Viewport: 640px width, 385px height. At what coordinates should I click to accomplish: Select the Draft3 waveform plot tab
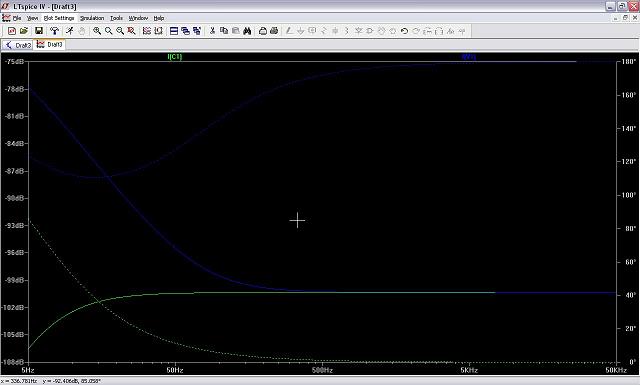(49, 45)
